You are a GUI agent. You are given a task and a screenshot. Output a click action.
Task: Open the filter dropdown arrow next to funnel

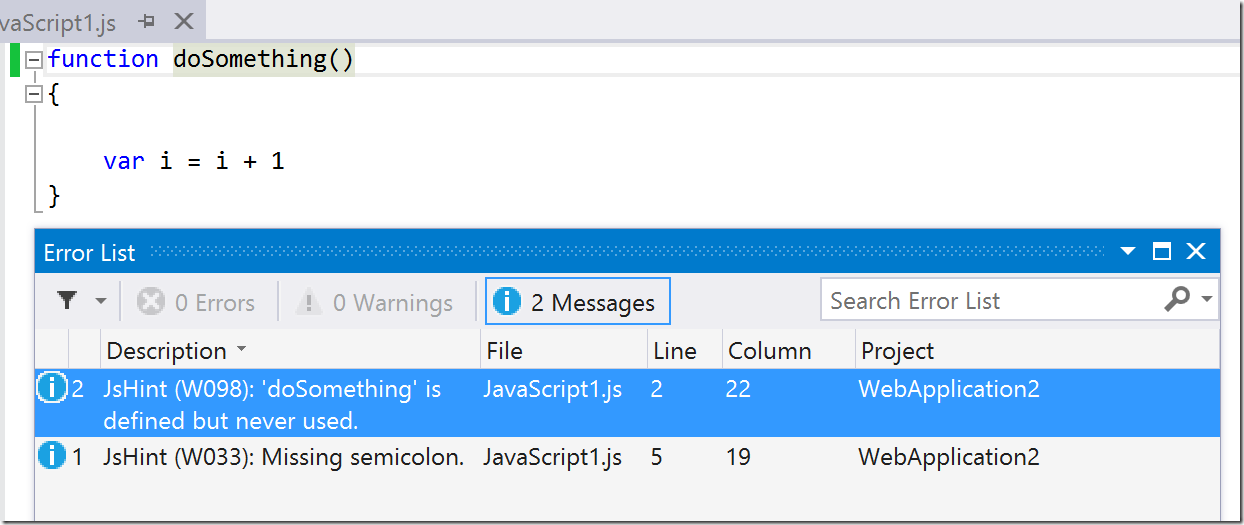pos(100,301)
